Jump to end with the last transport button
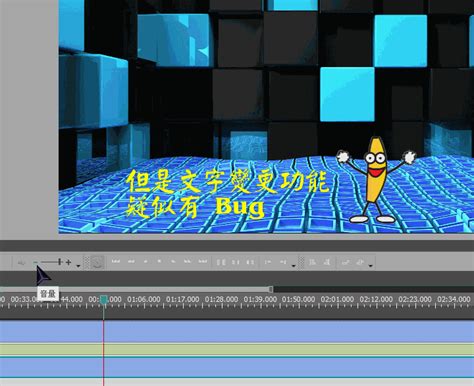The image size is (474, 386). pyautogui.click(x=203, y=262)
